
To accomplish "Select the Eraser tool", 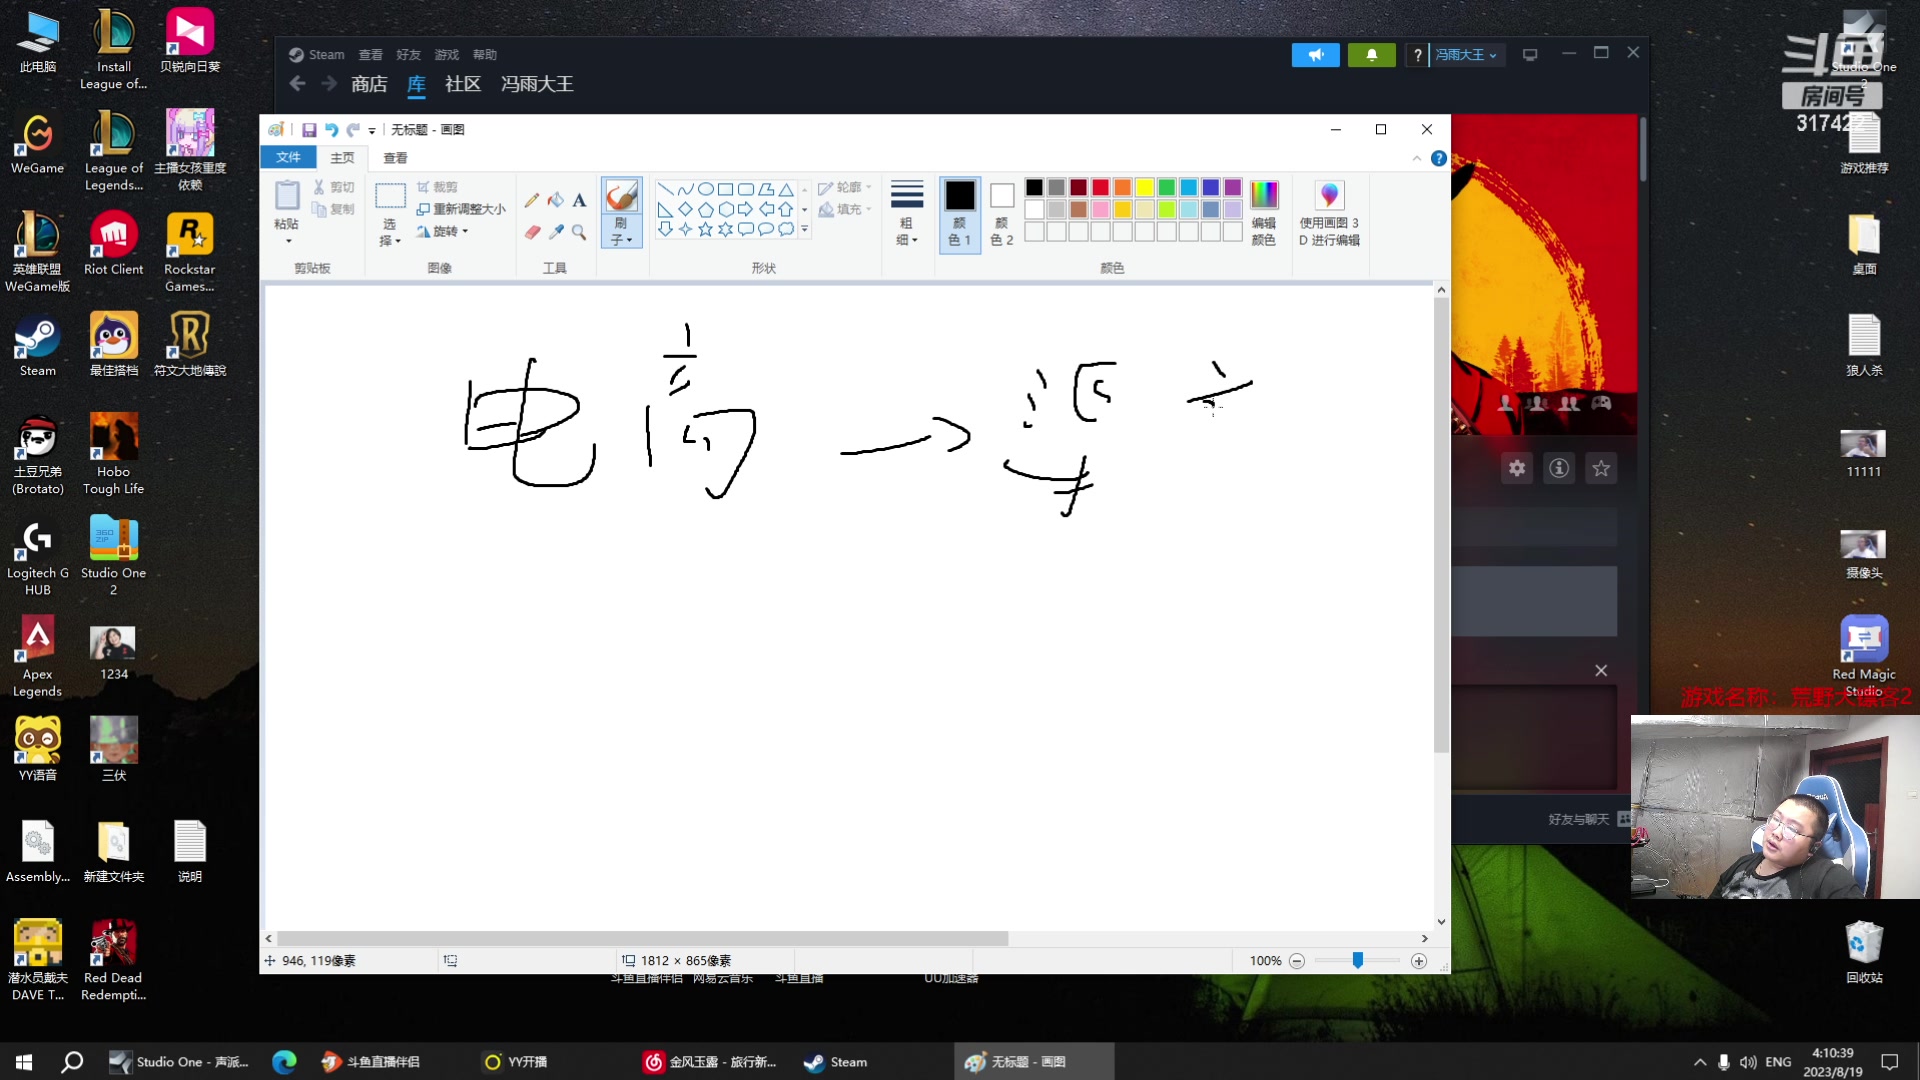I will [x=531, y=232].
